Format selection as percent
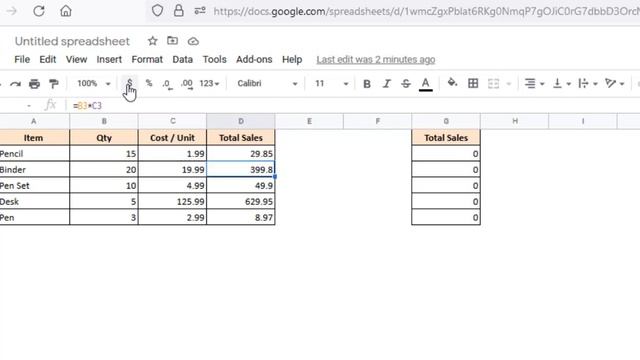The width and height of the screenshot is (640, 360). click(149, 83)
